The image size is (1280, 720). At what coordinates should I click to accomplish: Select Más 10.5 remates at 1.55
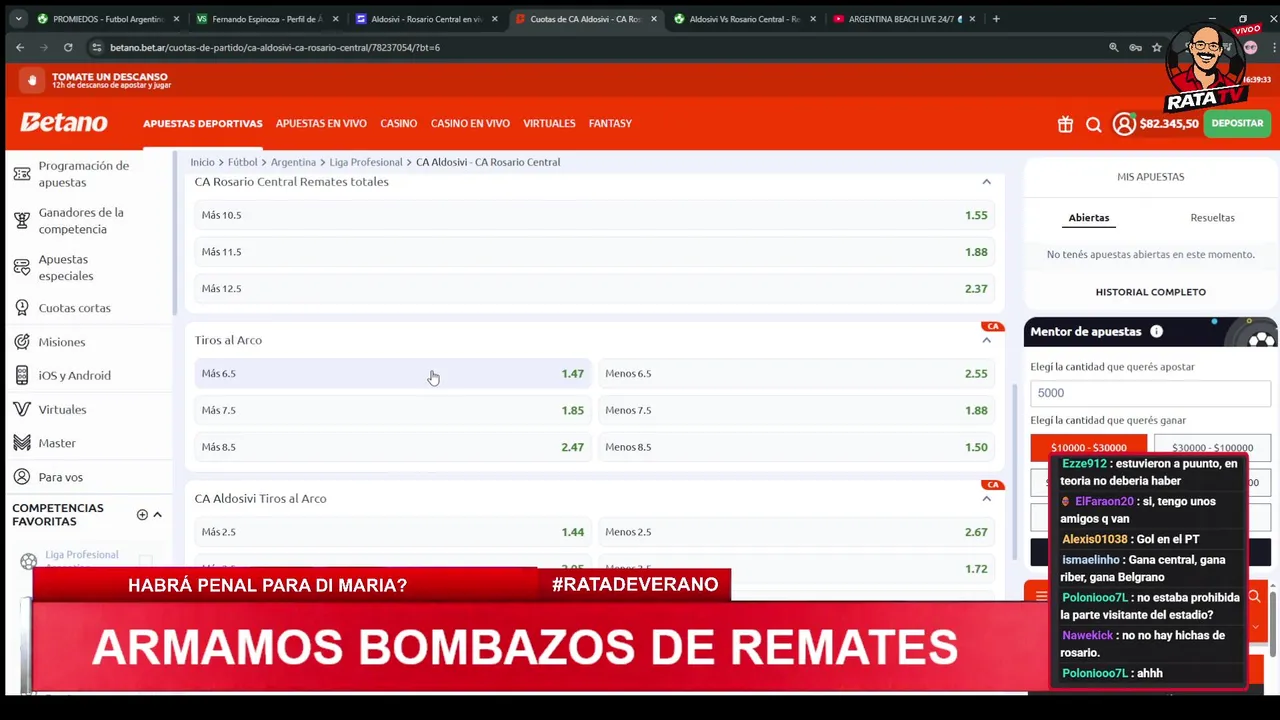[594, 215]
